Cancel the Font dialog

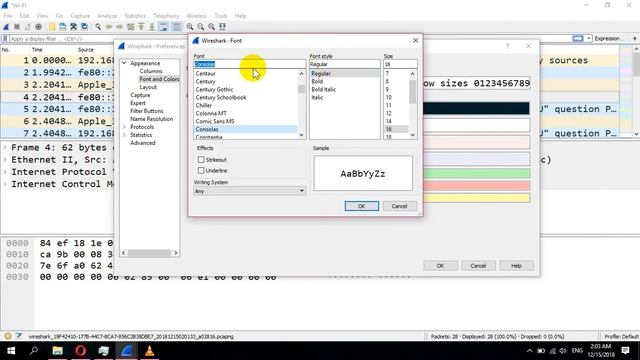point(399,206)
